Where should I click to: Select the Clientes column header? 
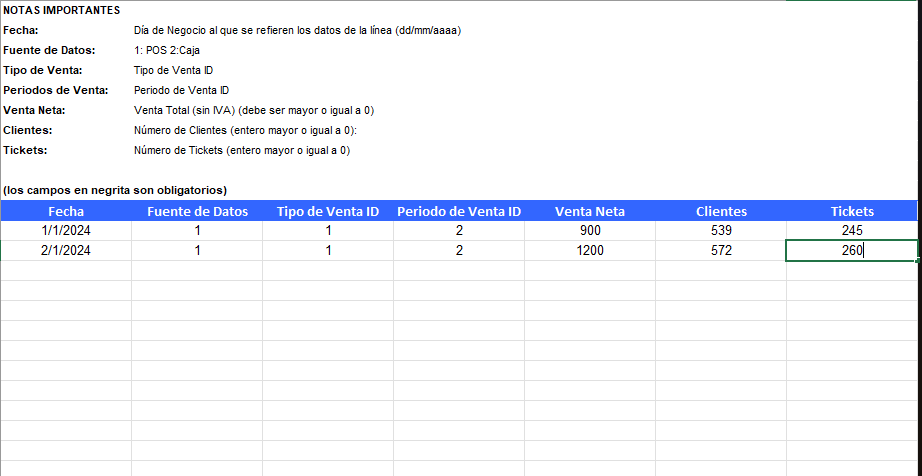[721, 211]
